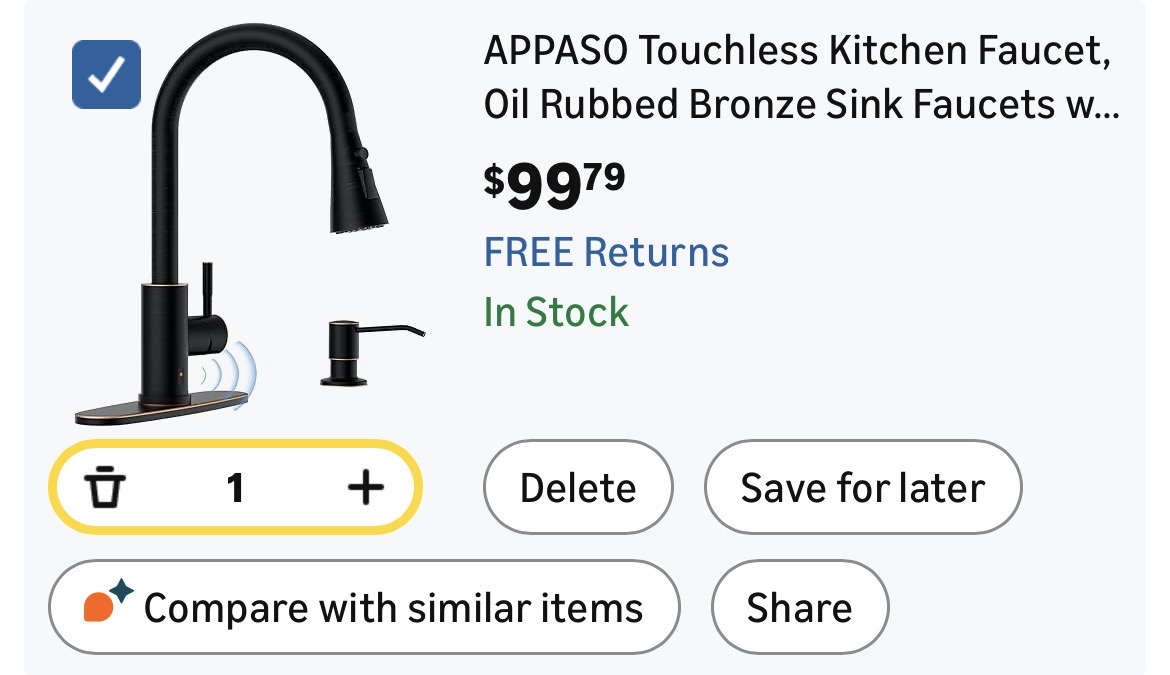Click Save for later
The image size is (1170, 675).
click(862, 488)
